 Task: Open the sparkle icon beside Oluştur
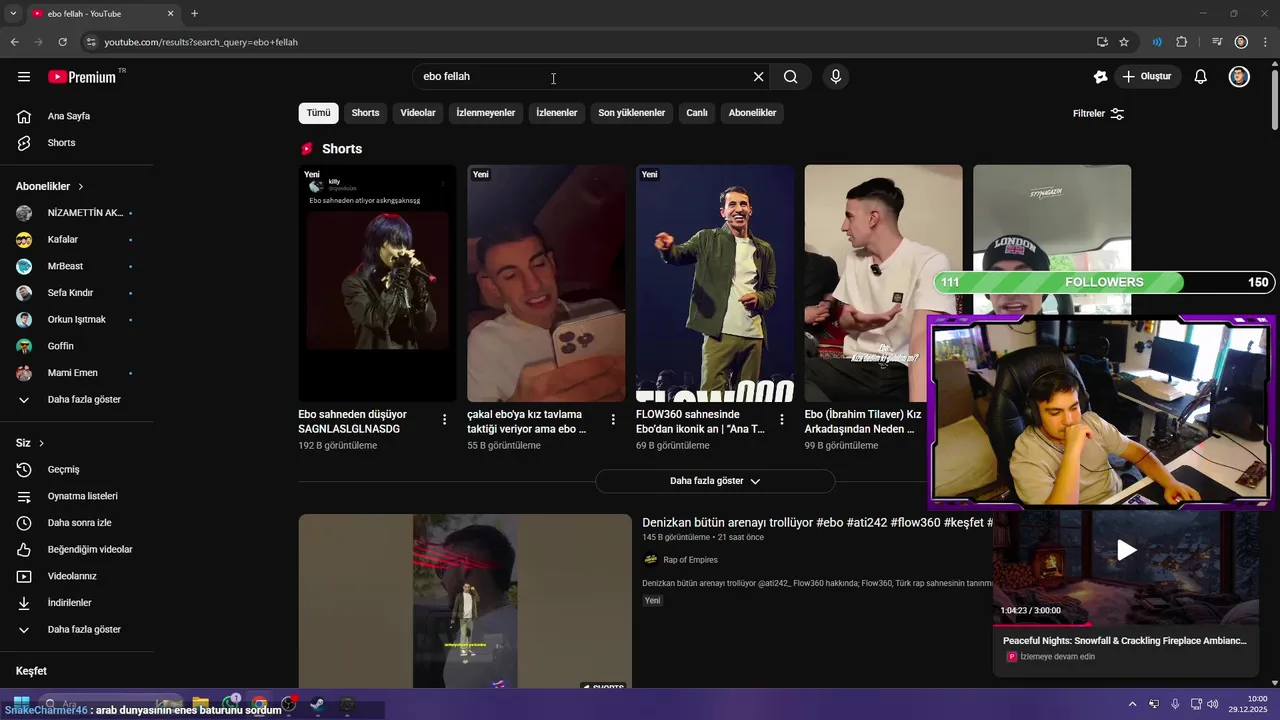click(x=1101, y=77)
